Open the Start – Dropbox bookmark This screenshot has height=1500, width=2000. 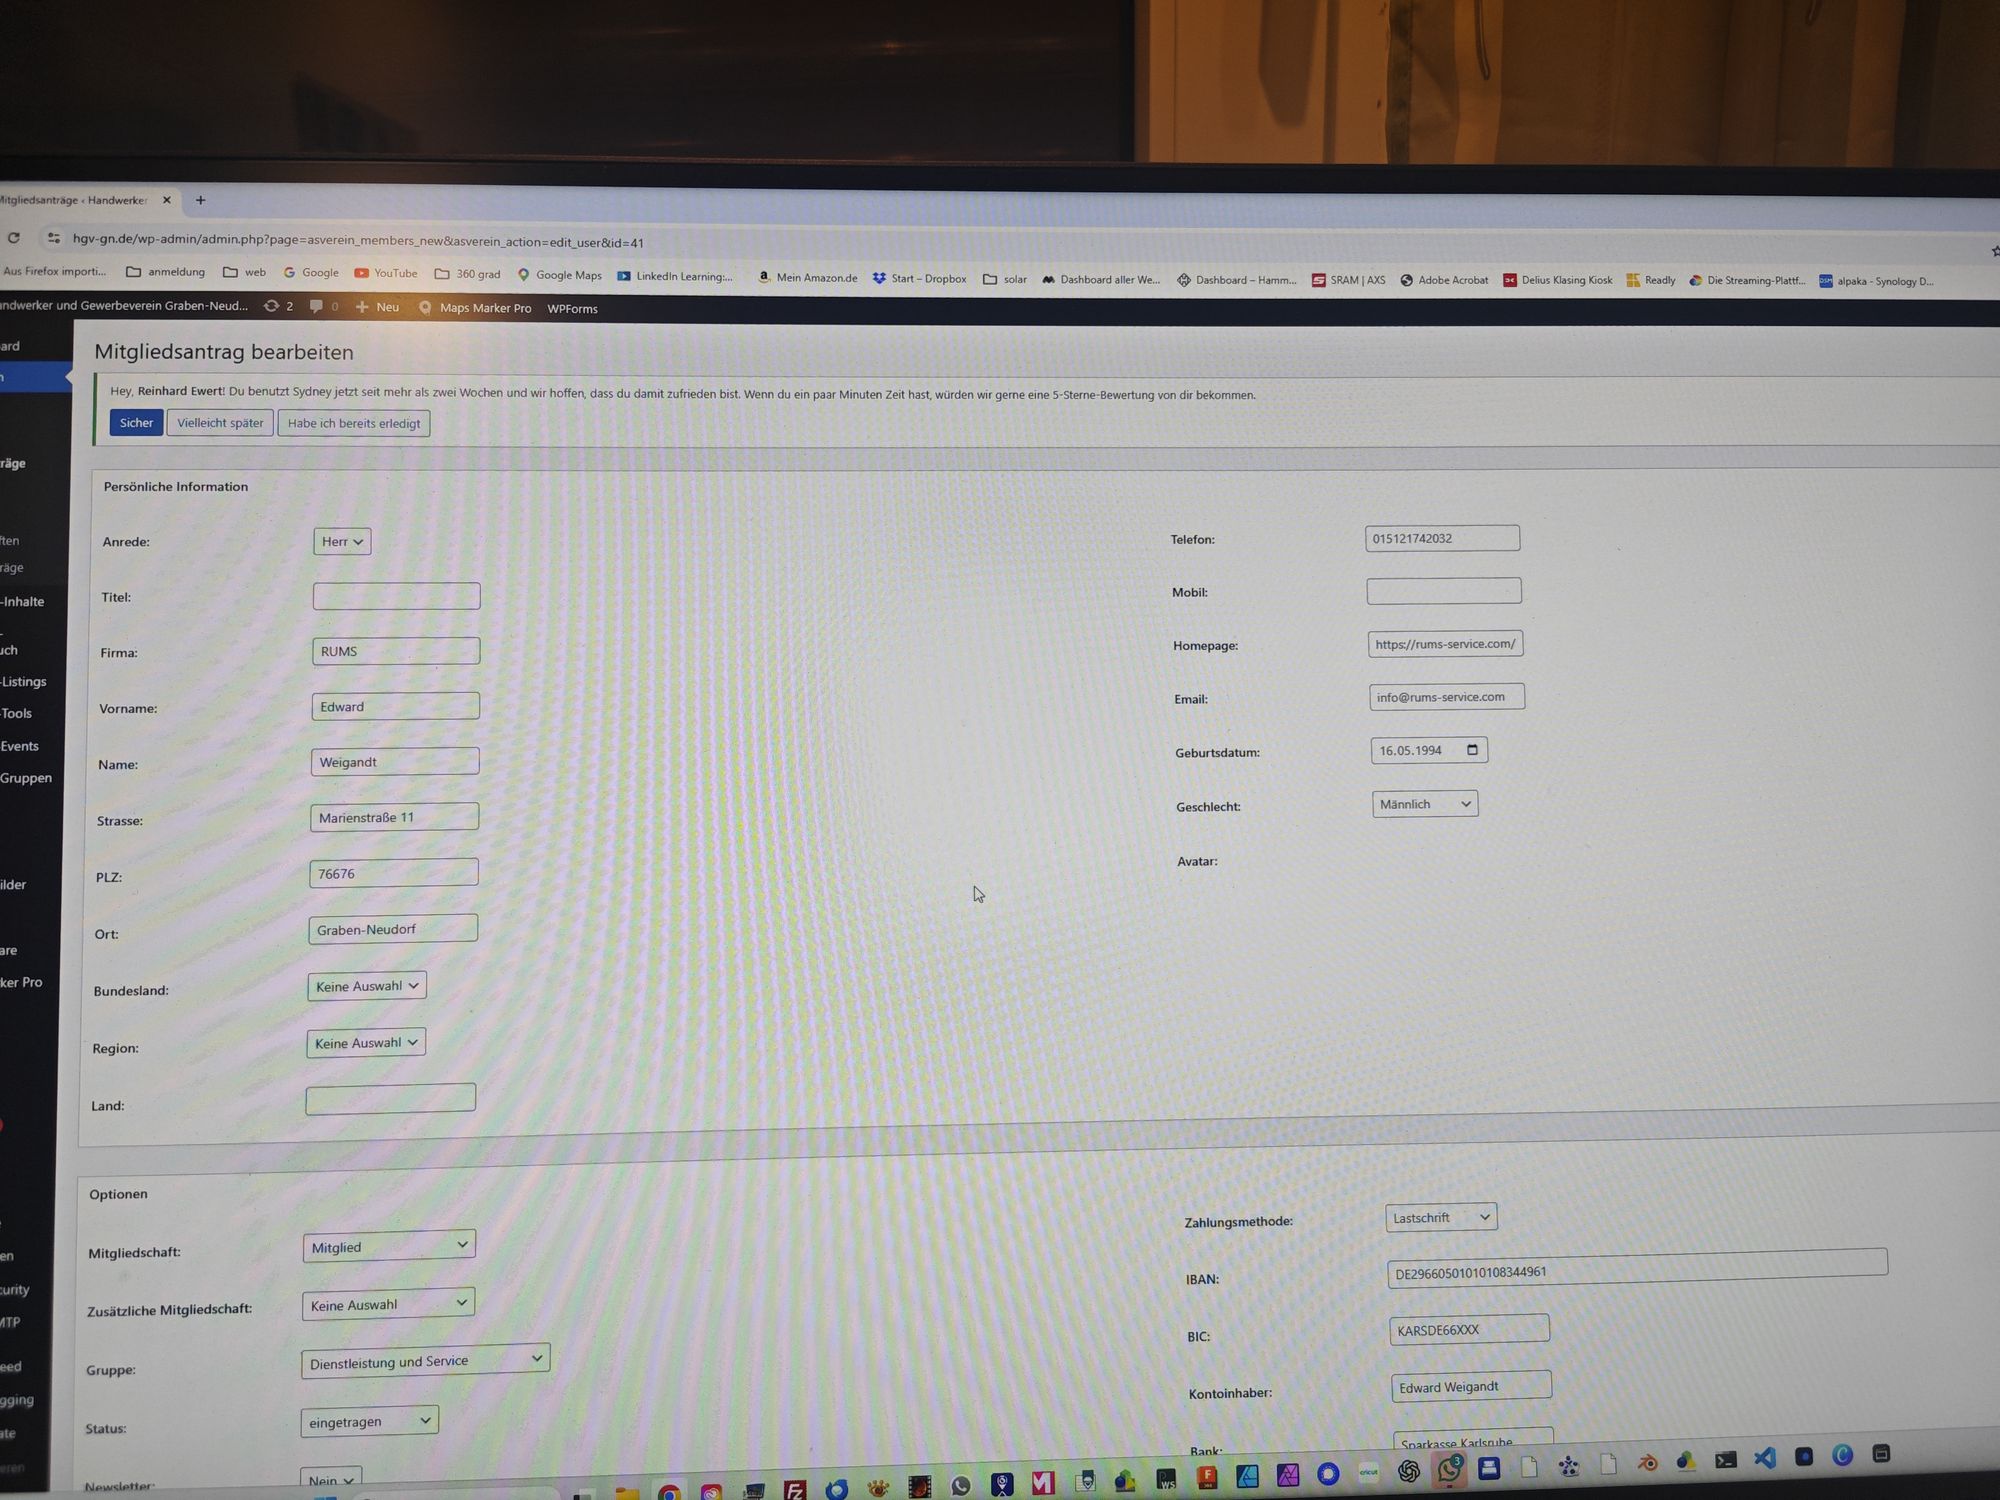coord(920,278)
